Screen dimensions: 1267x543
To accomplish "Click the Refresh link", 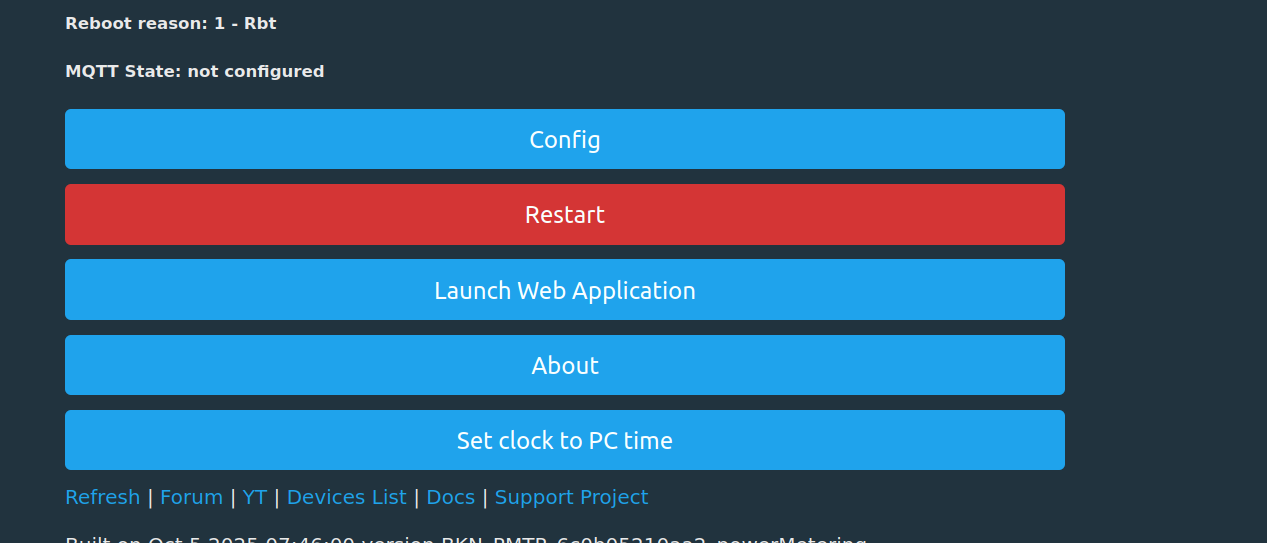I will 102,497.
